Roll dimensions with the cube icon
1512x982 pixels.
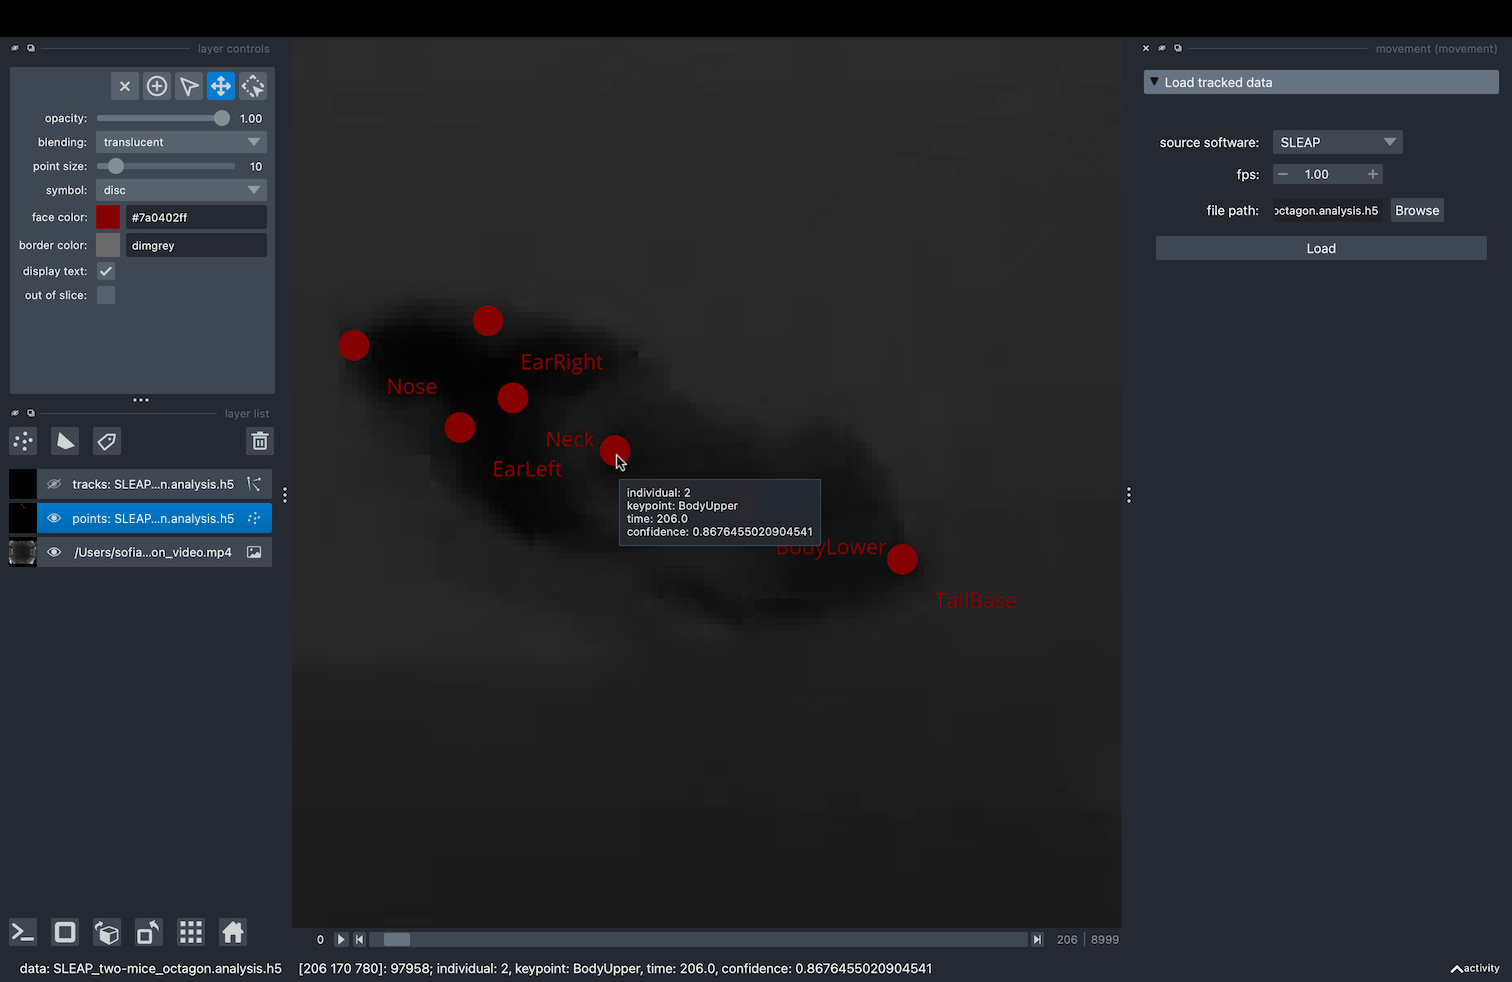107,932
